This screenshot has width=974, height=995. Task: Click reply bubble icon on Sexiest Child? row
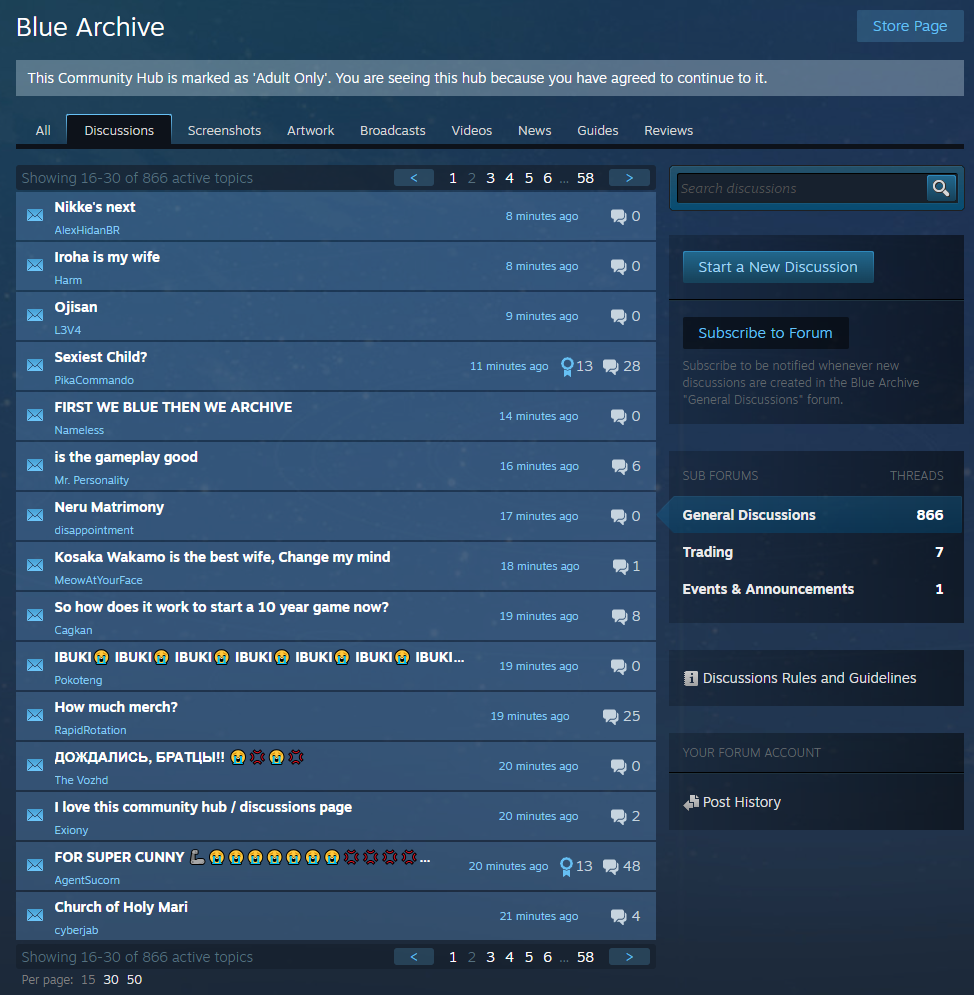click(x=610, y=366)
